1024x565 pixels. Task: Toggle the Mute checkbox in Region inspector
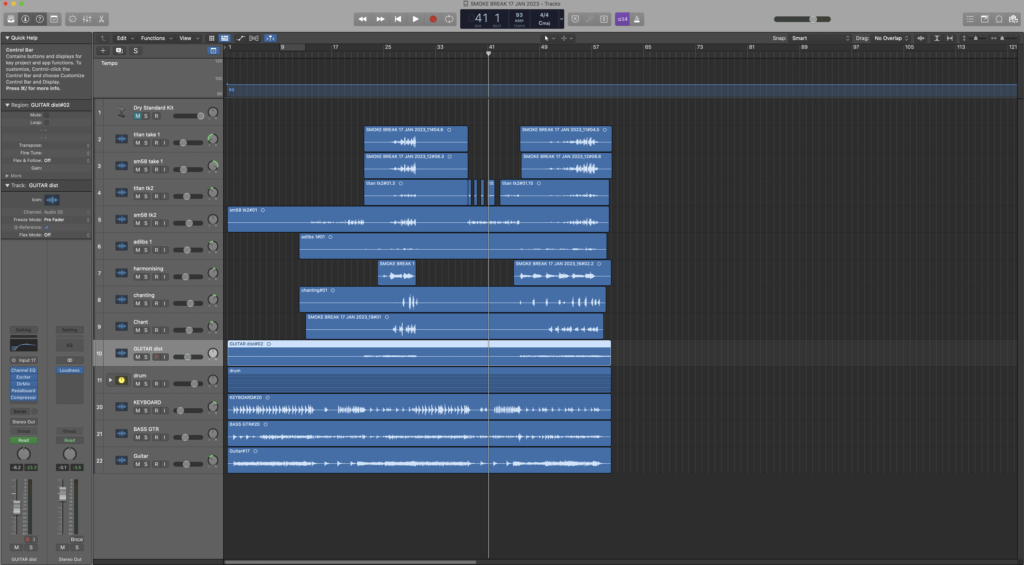click(46, 115)
